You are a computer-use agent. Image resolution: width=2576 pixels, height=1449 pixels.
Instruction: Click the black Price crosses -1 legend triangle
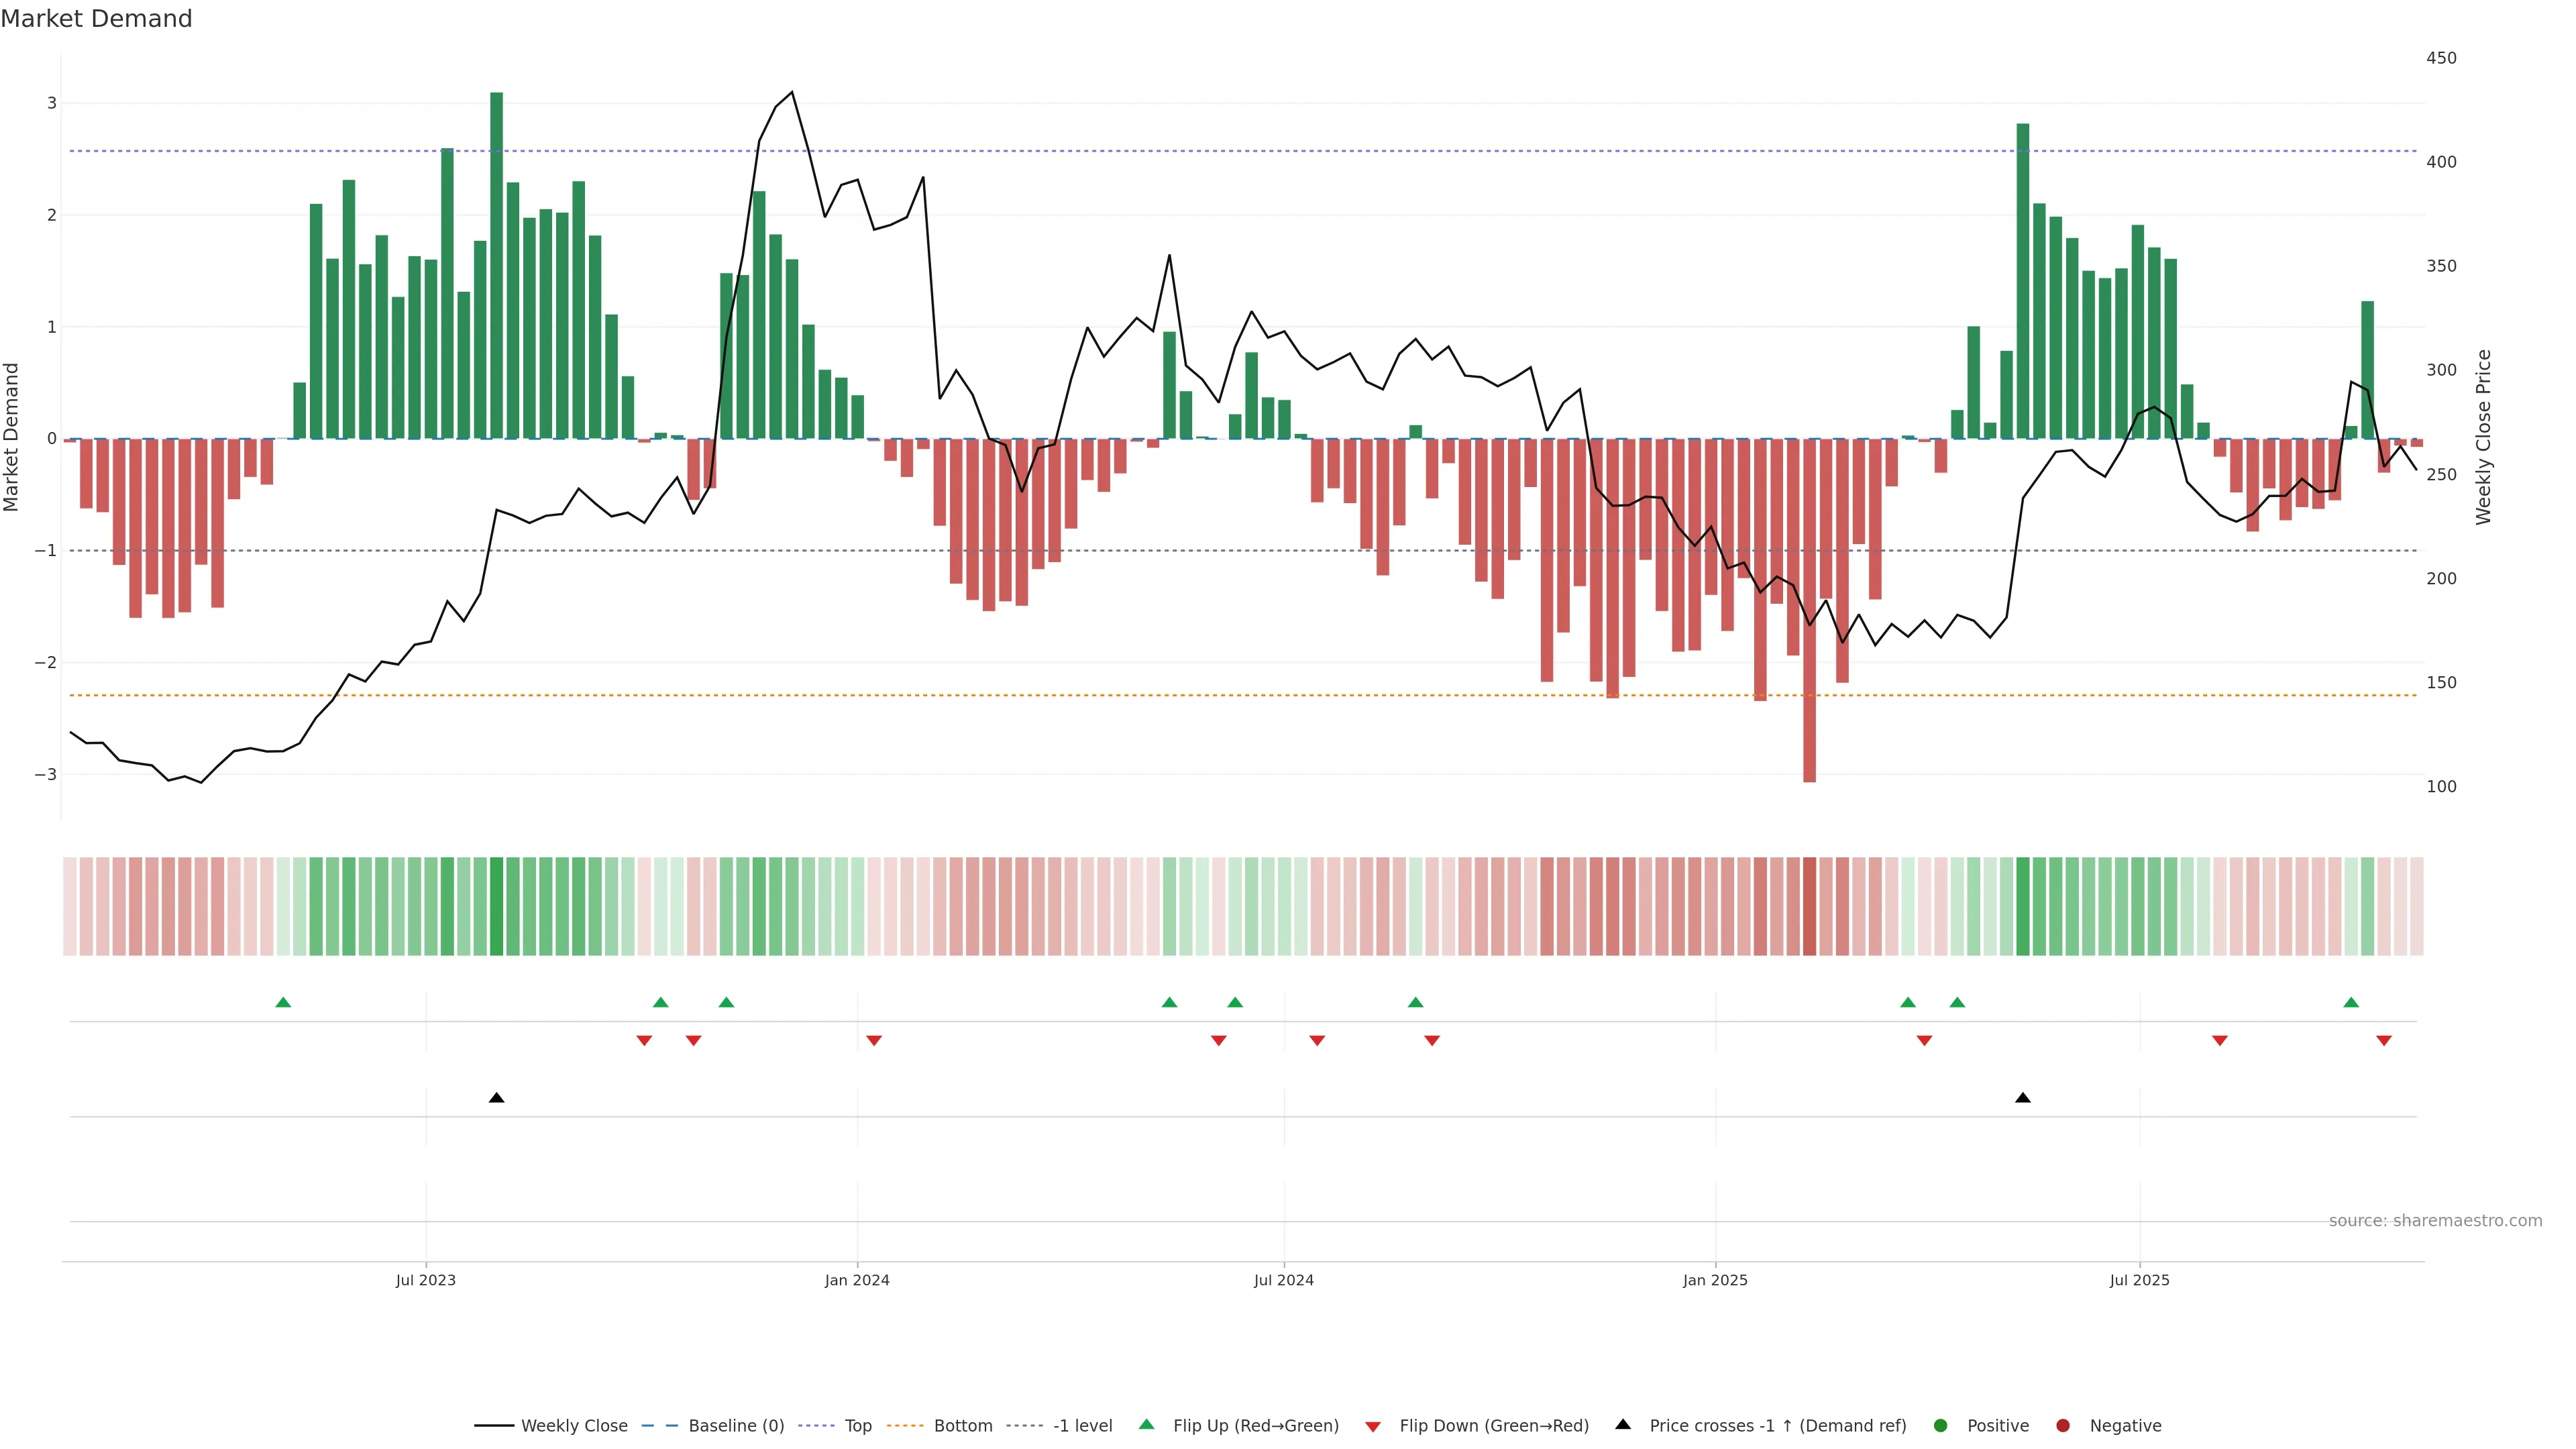1623,1424
